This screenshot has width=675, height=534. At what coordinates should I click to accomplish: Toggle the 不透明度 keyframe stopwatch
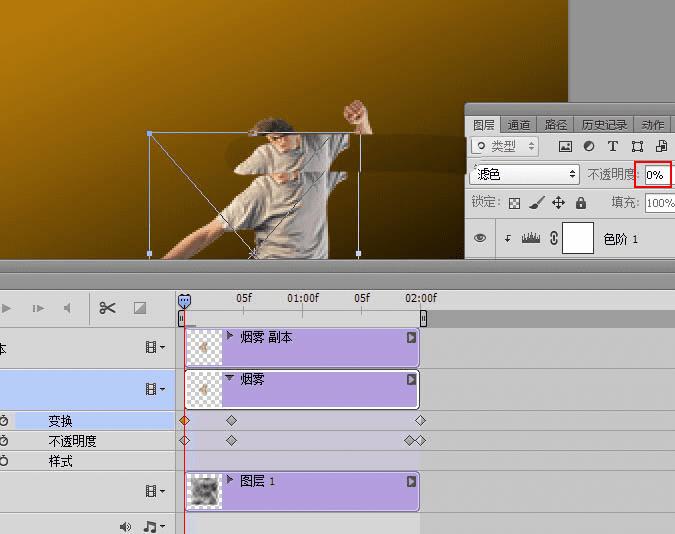coord(4,441)
